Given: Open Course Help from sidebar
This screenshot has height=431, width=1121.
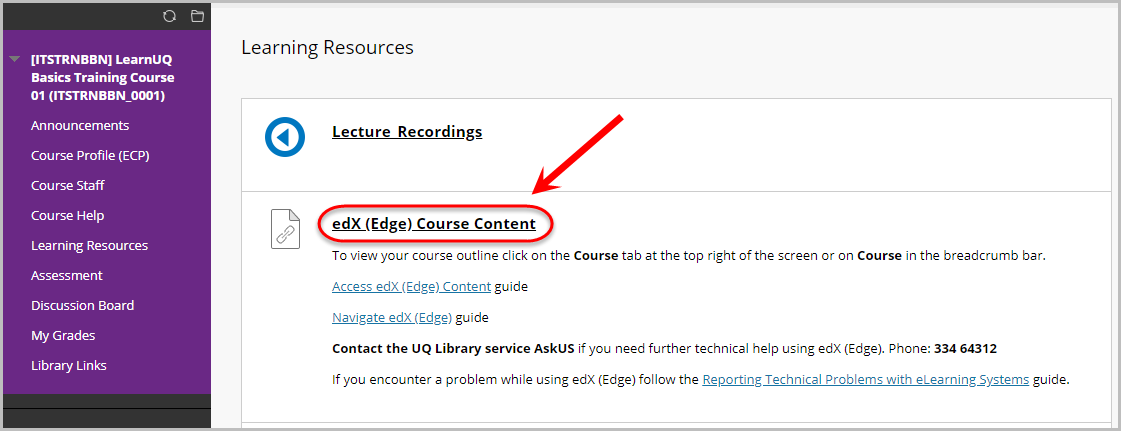Looking at the screenshot, I should click(67, 215).
